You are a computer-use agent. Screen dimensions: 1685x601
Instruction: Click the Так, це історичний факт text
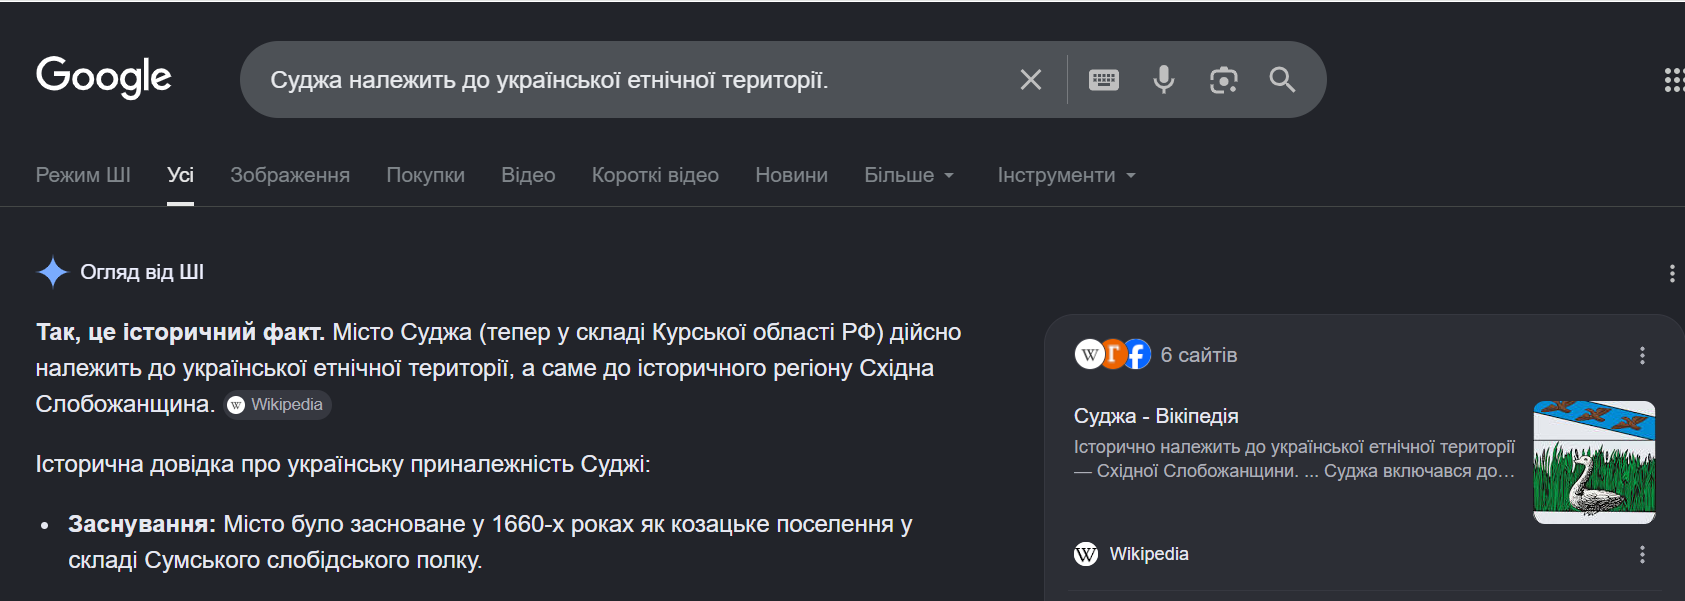[180, 332]
